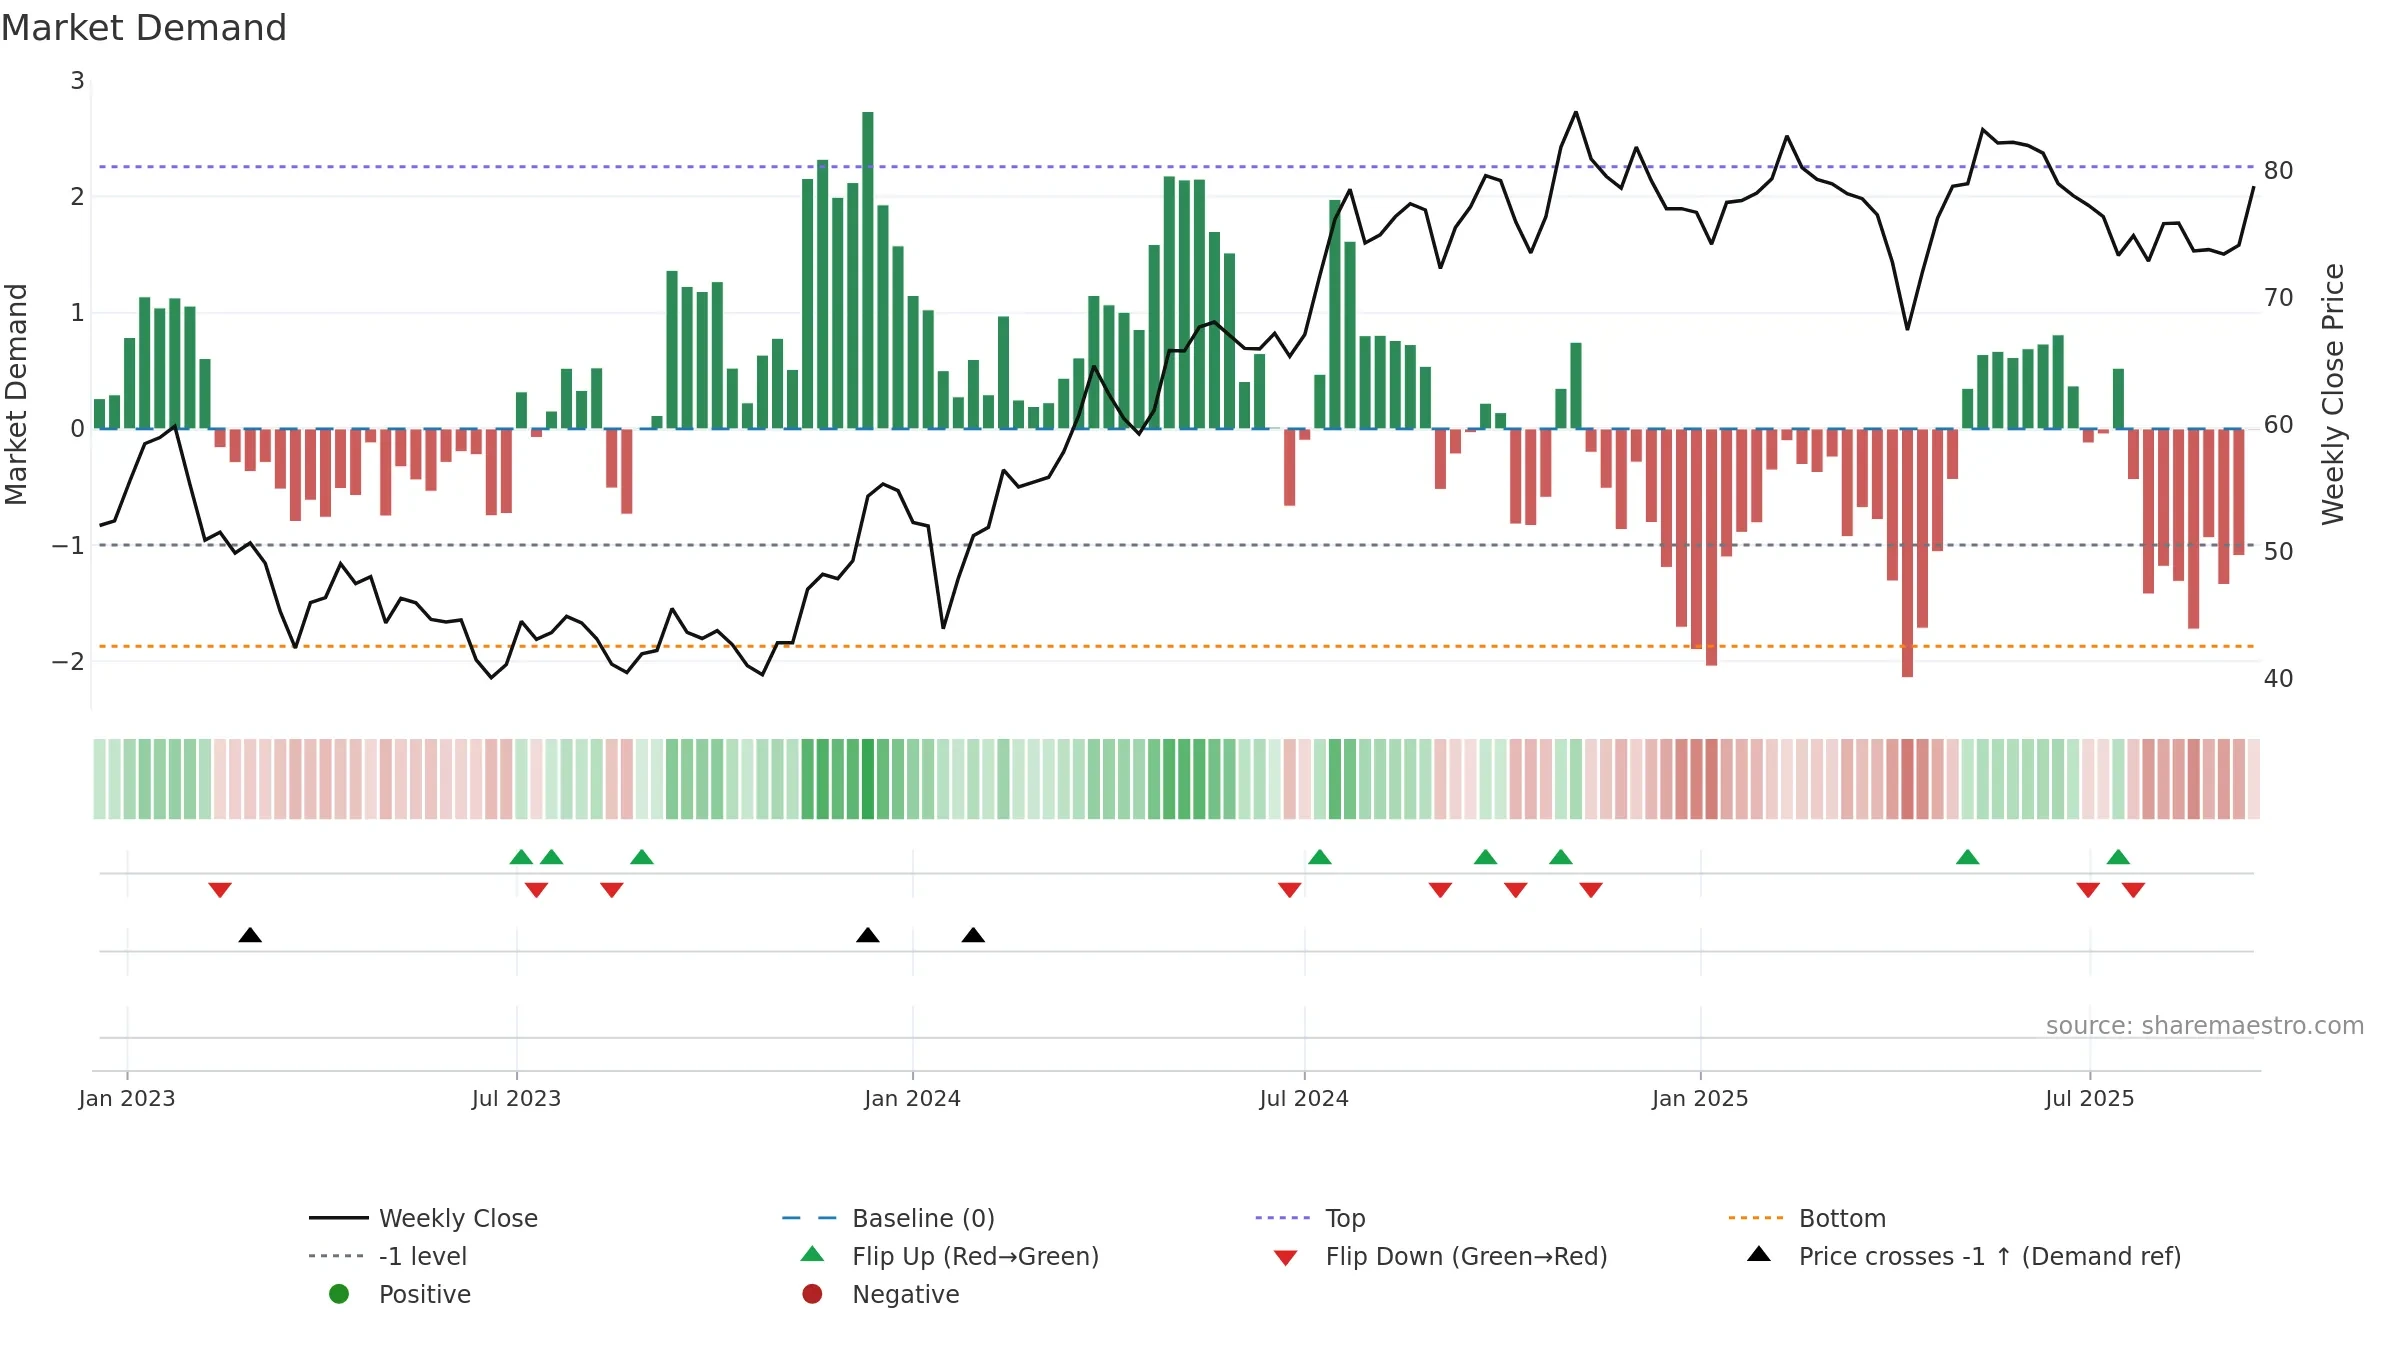Select the black triangle marker in early 2023
The width and height of the screenshot is (2400, 1350).
pos(250,935)
